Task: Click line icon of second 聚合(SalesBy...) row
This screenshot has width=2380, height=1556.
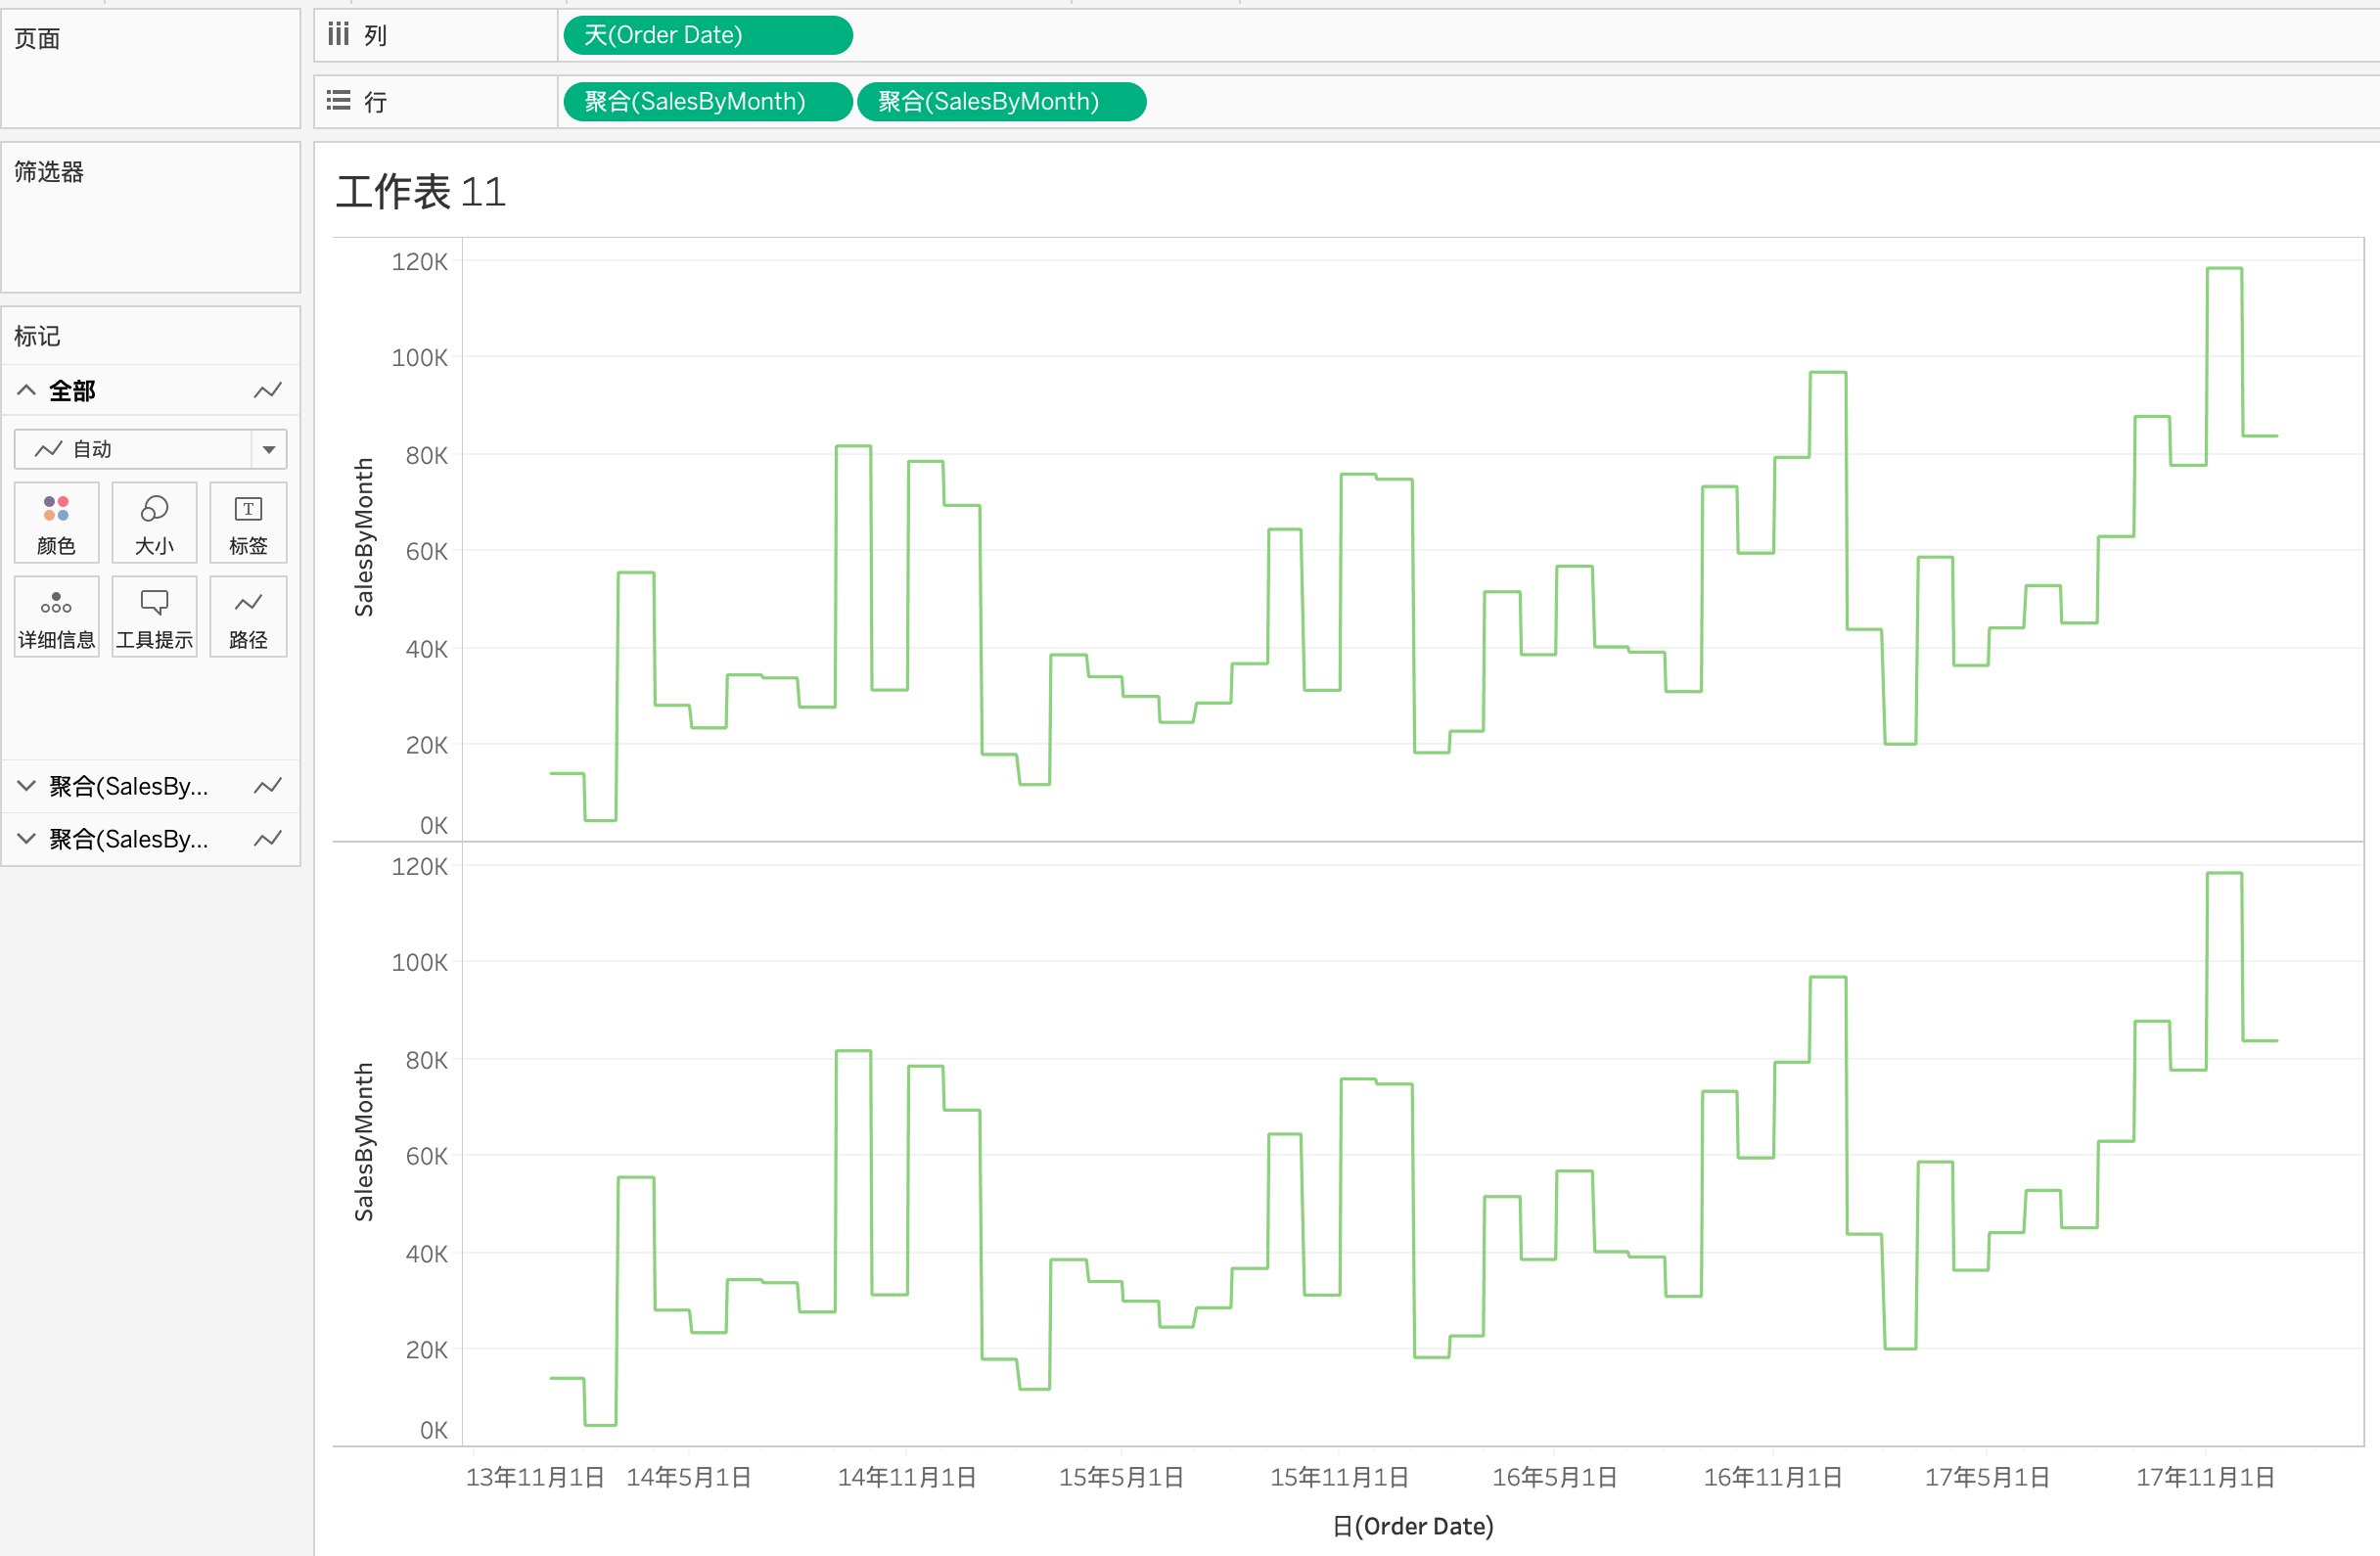Action: point(267,839)
